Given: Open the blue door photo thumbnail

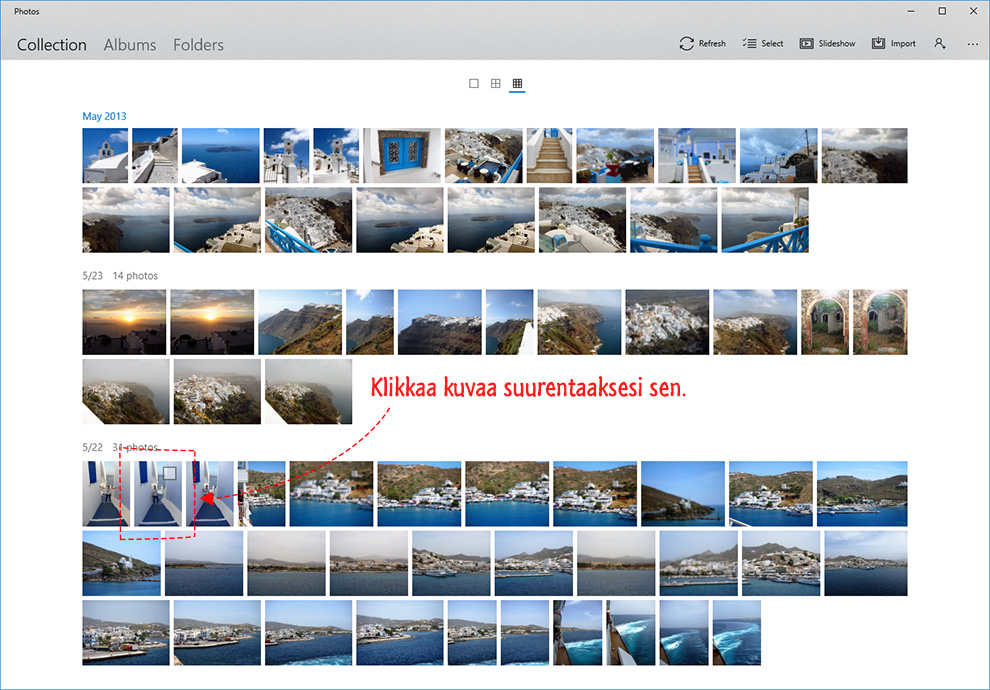Looking at the screenshot, I should click(402, 155).
